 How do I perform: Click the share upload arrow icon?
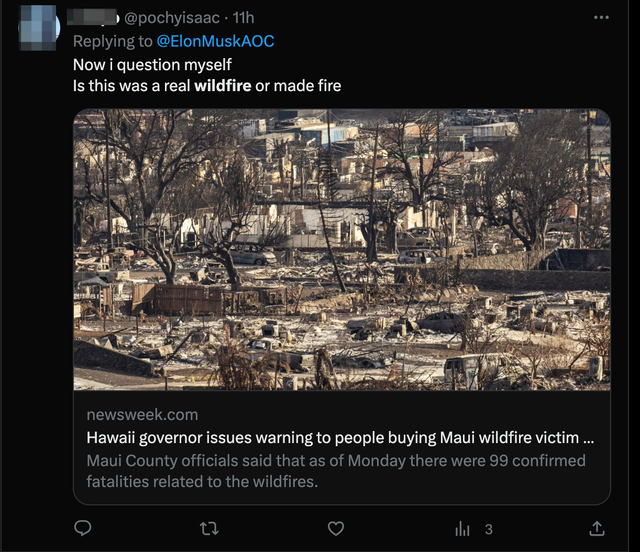click(597, 528)
